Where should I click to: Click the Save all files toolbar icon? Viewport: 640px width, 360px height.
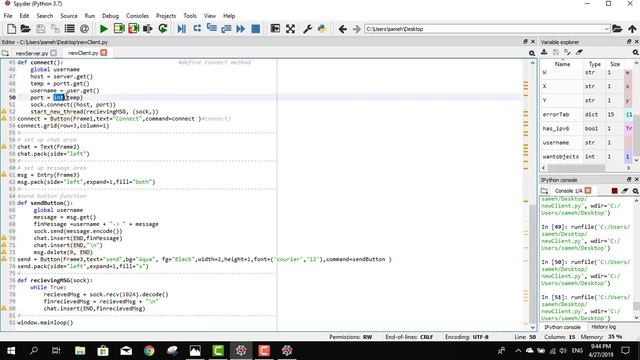[x=55, y=29]
